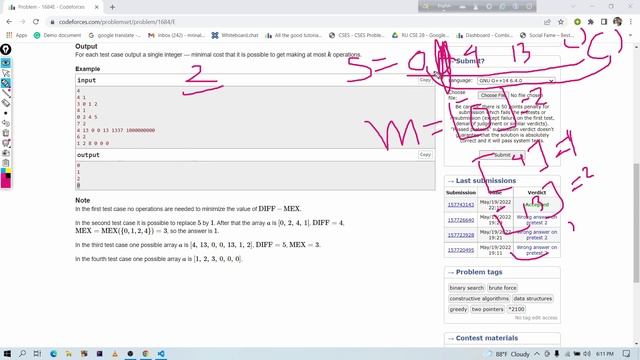Open submission 157726640
This screenshot has height=360, width=640.
[x=461, y=220]
